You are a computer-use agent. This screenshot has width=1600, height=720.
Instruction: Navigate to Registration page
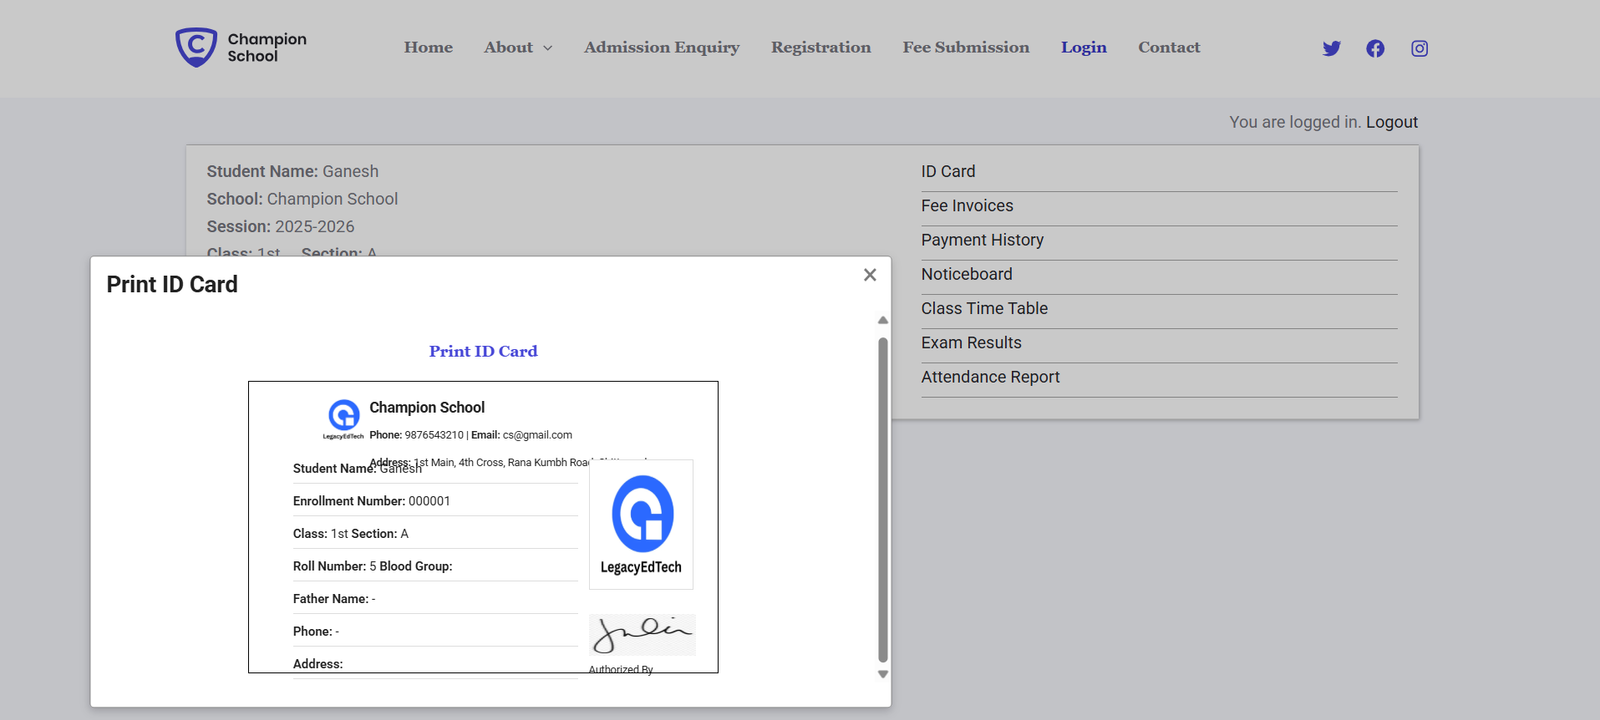click(x=820, y=47)
